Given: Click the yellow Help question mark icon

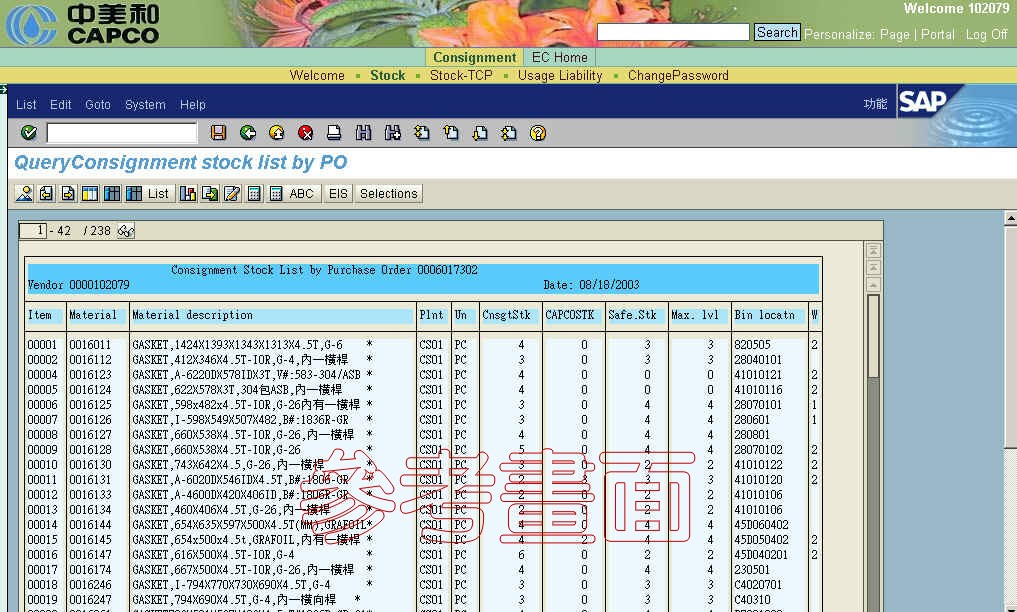Looking at the screenshot, I should coord(538,133).
